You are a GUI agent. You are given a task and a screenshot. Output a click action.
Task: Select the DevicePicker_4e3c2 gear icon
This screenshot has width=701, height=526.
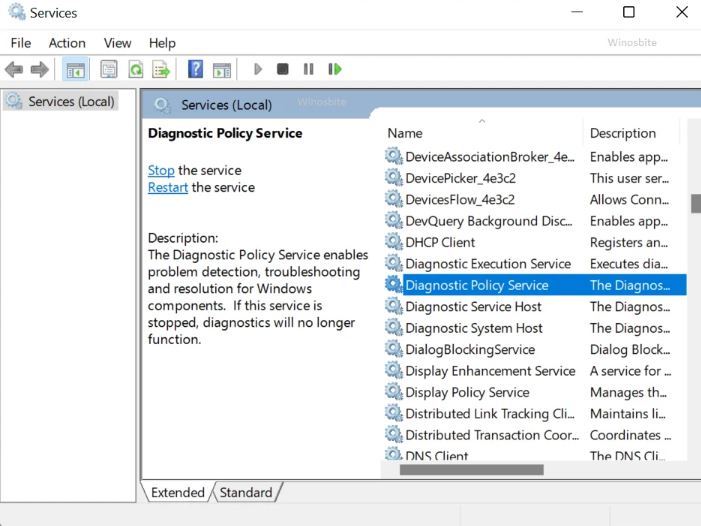[x=393, y=178]
